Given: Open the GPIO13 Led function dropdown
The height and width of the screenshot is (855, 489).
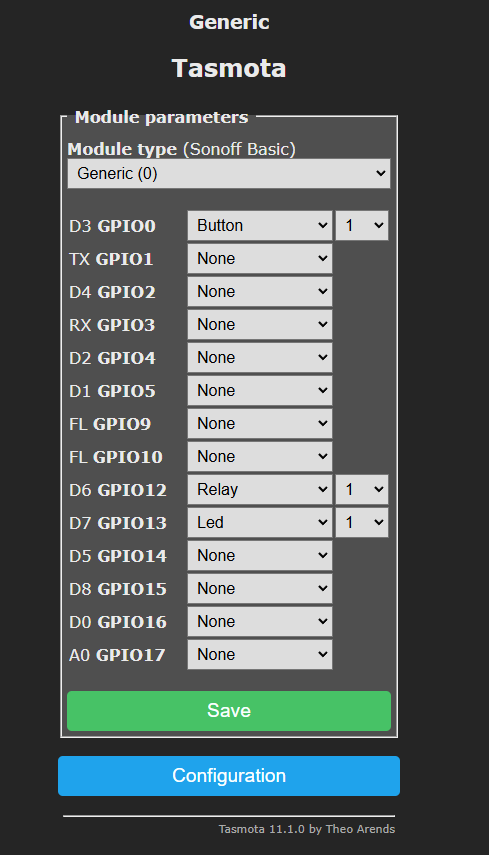Looking at the screenshot, I should point(260,522).
